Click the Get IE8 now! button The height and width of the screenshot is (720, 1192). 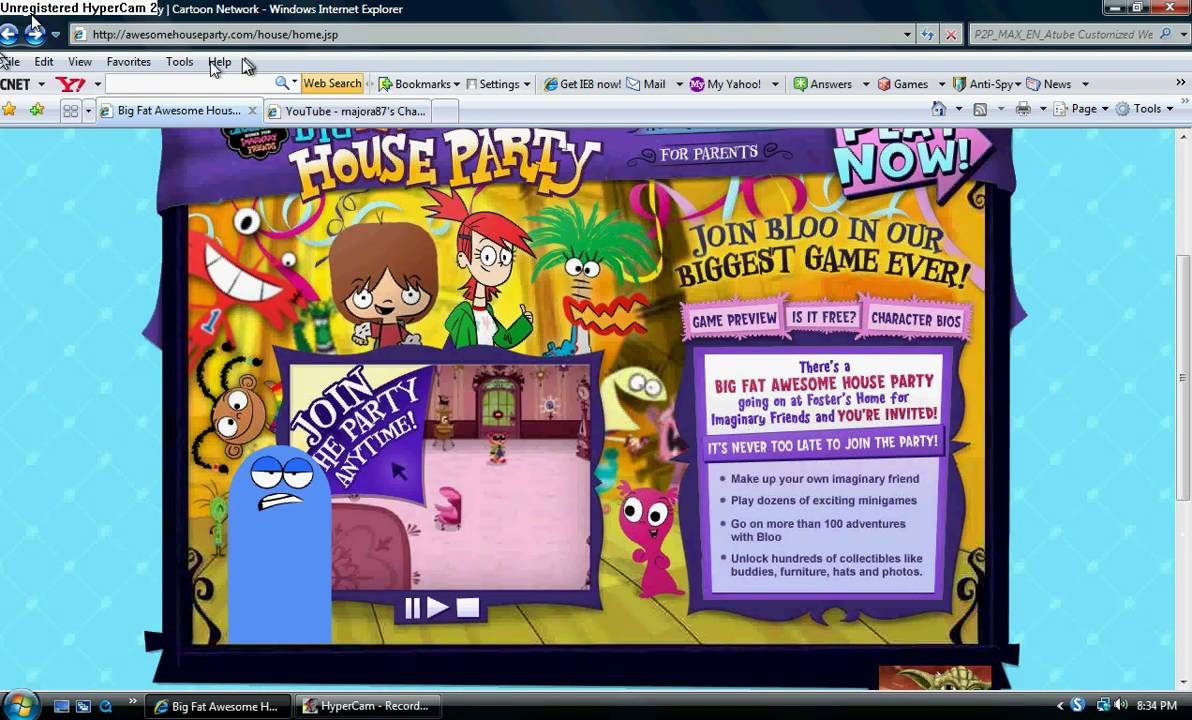[582, 84]
